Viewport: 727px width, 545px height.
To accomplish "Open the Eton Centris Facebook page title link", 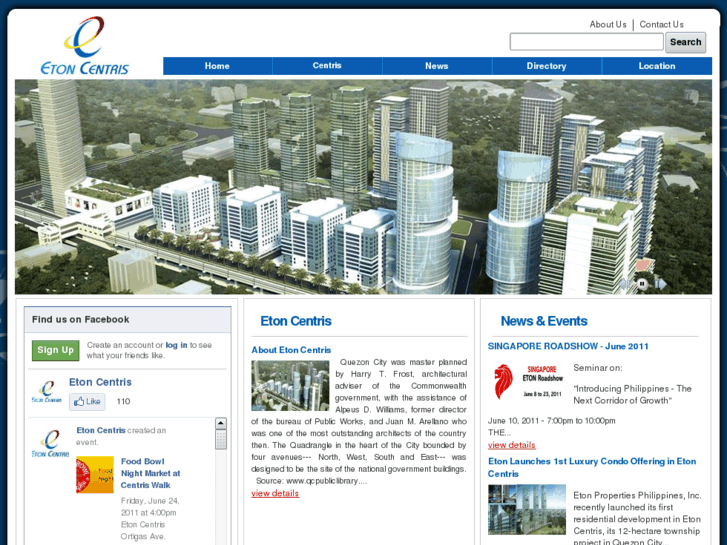I will pos(100,382).
